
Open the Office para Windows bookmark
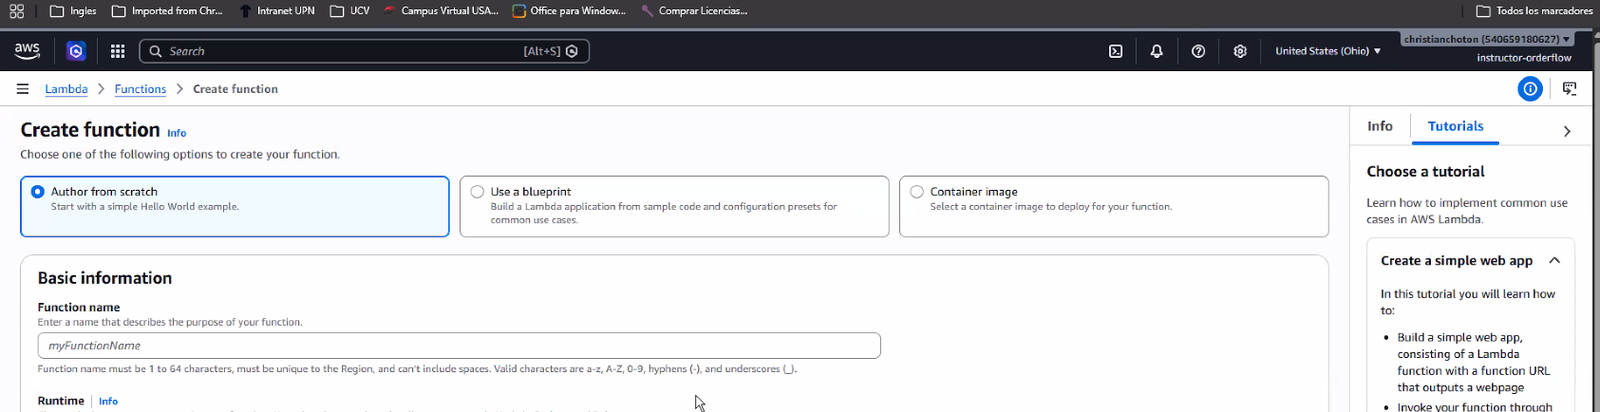click(x=568, y=11)
